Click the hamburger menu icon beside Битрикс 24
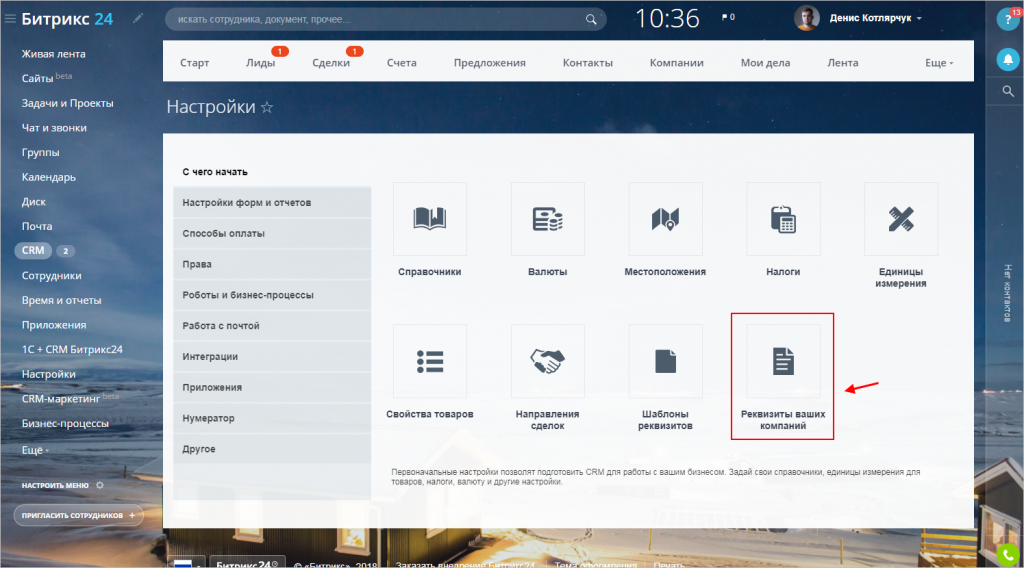 10,19
